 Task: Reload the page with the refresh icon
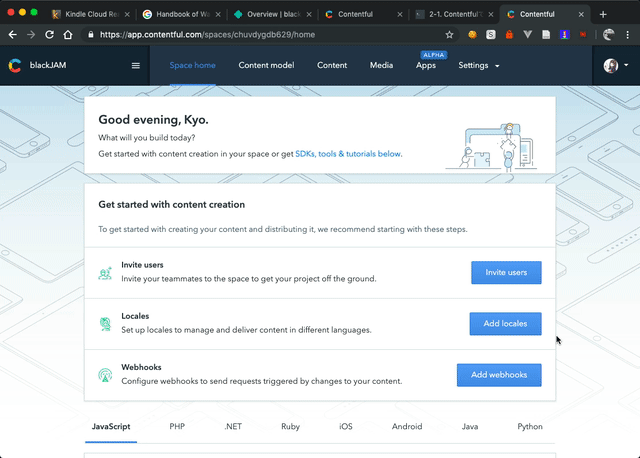click(x=49, y=35)
